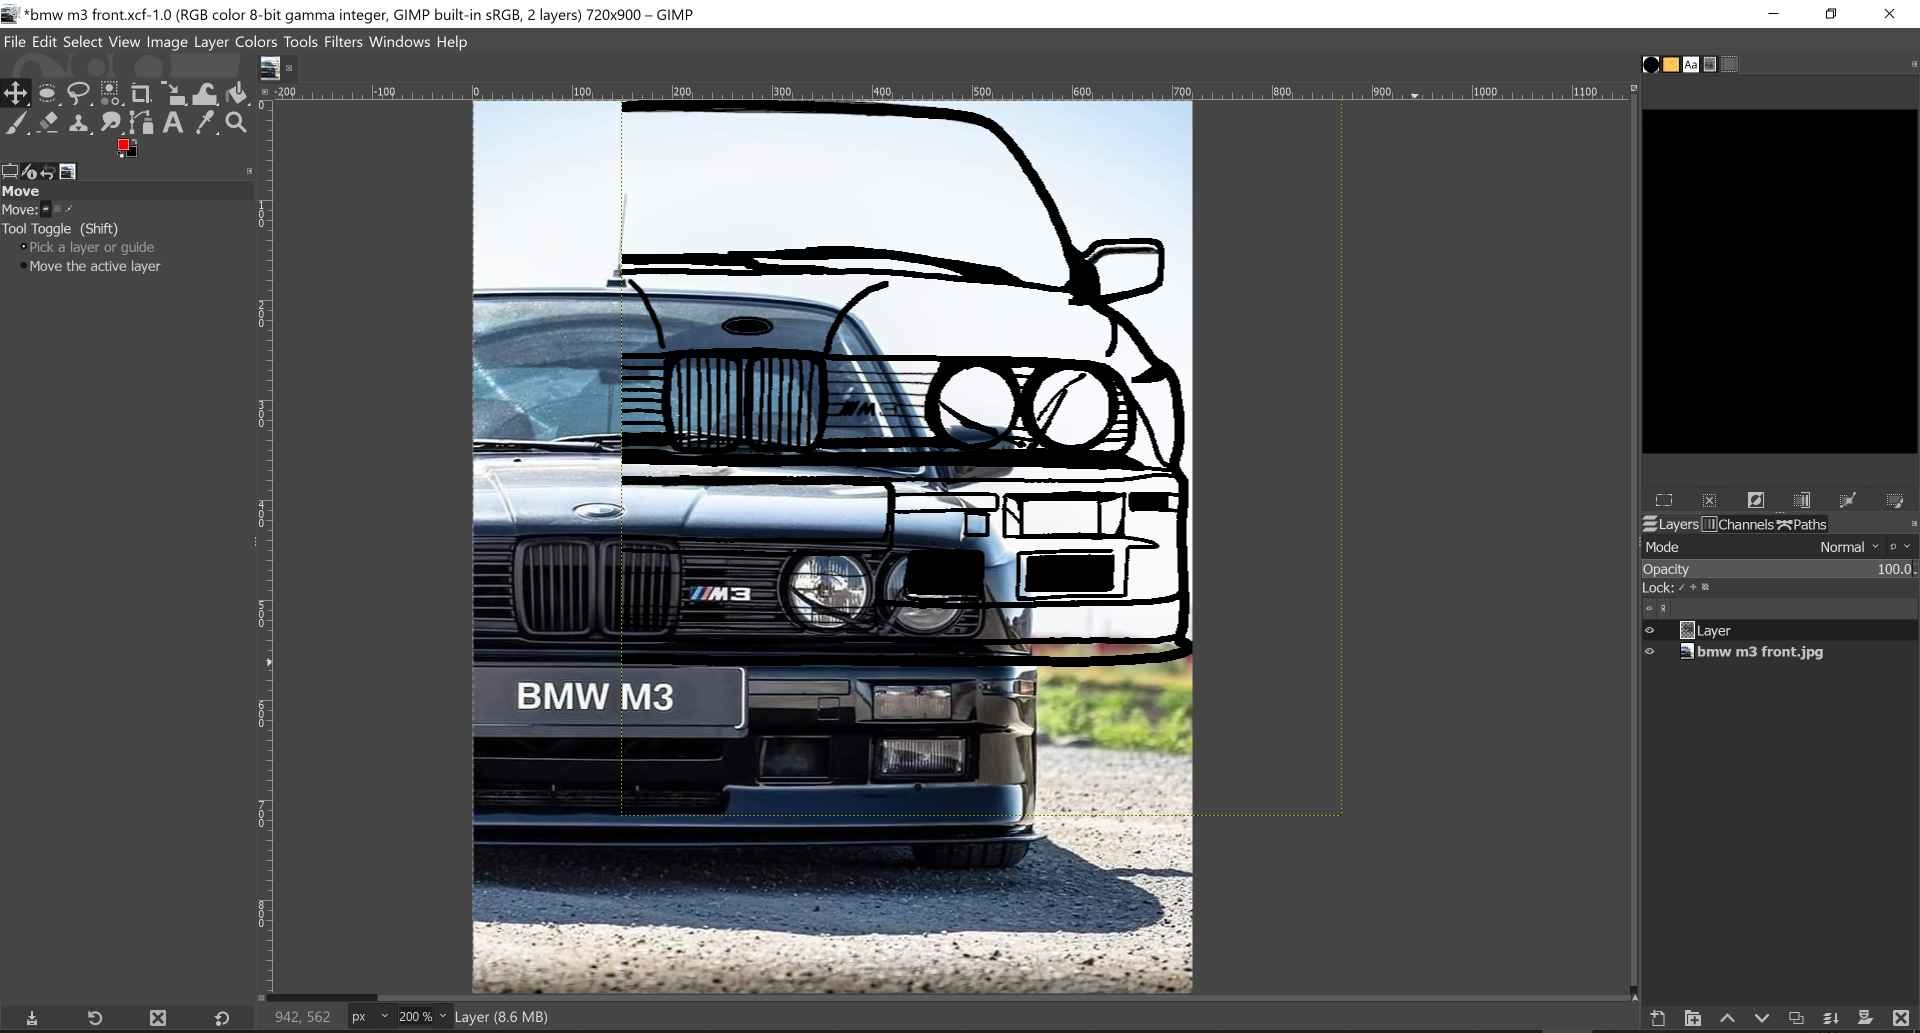Select the Fuzzy Select tool
The width and height of the screenshot is (1920, 1033).
pos(110,94)
